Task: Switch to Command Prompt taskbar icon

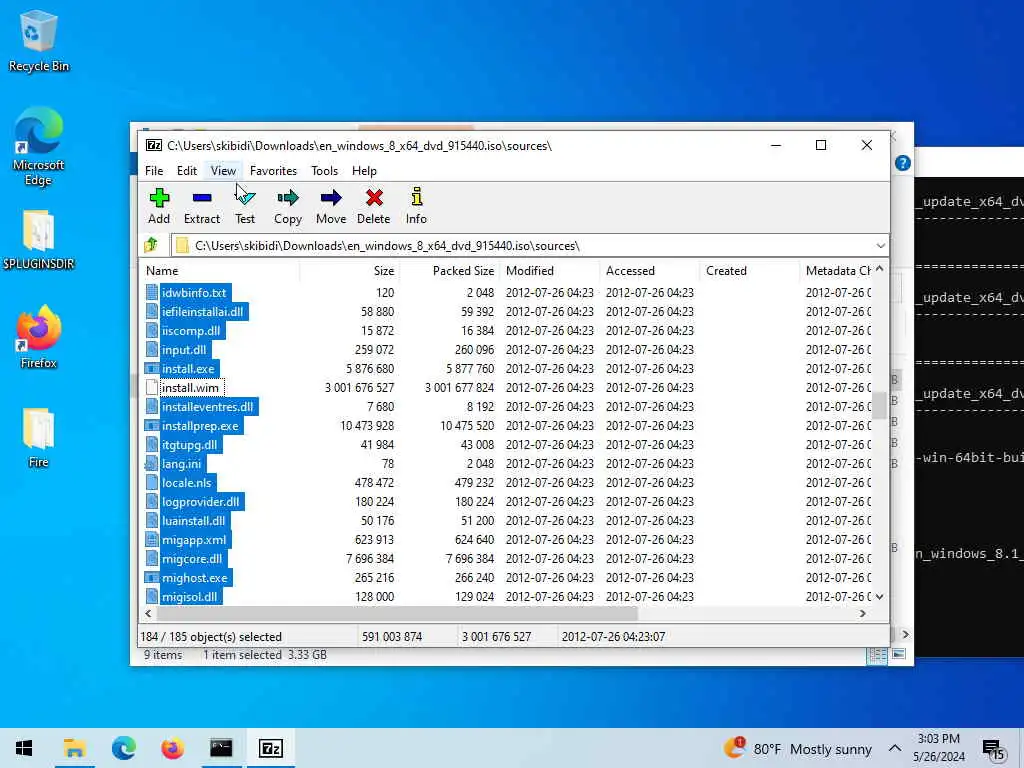Action: tap(221, 748)
